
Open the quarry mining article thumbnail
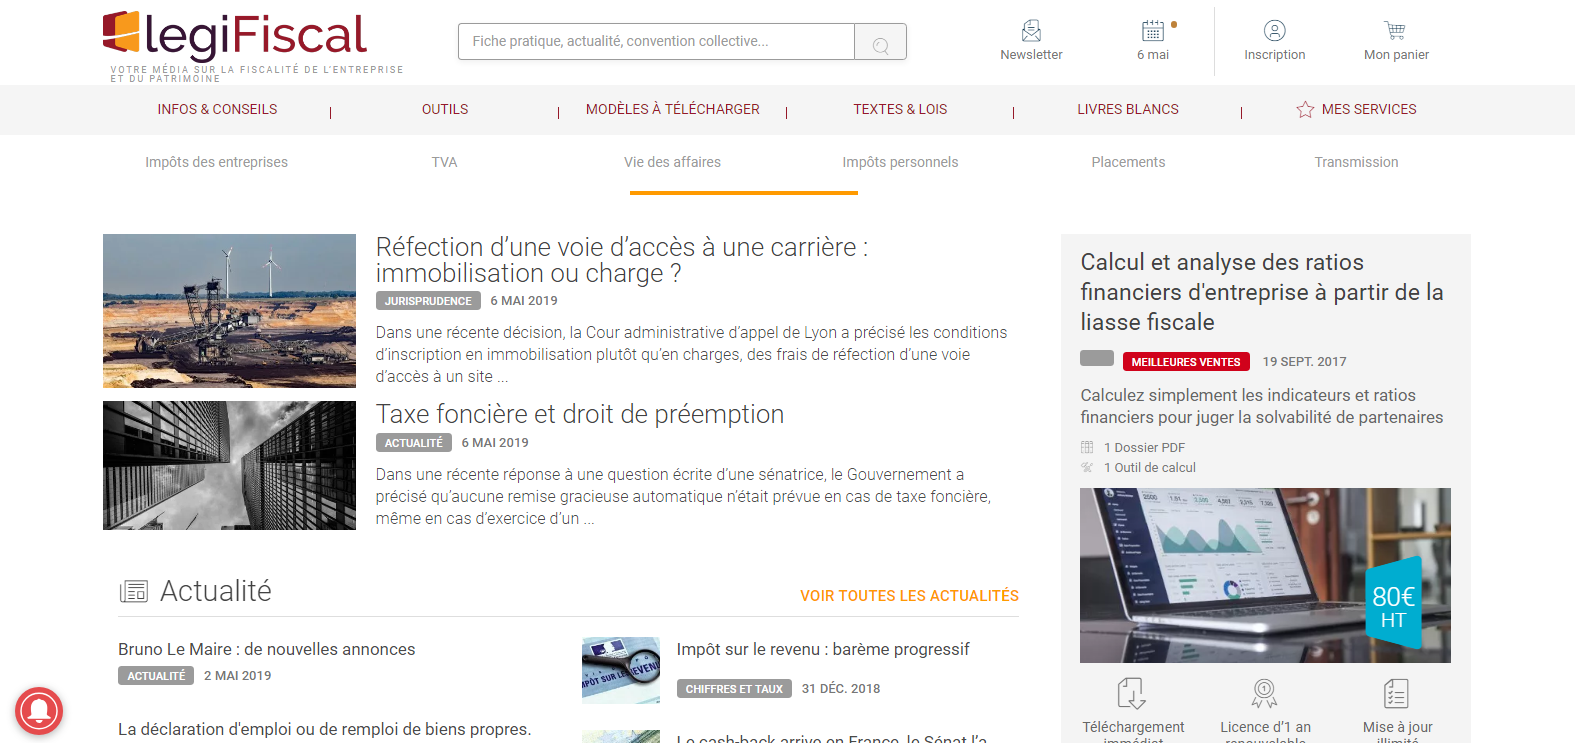coord(229,311)
